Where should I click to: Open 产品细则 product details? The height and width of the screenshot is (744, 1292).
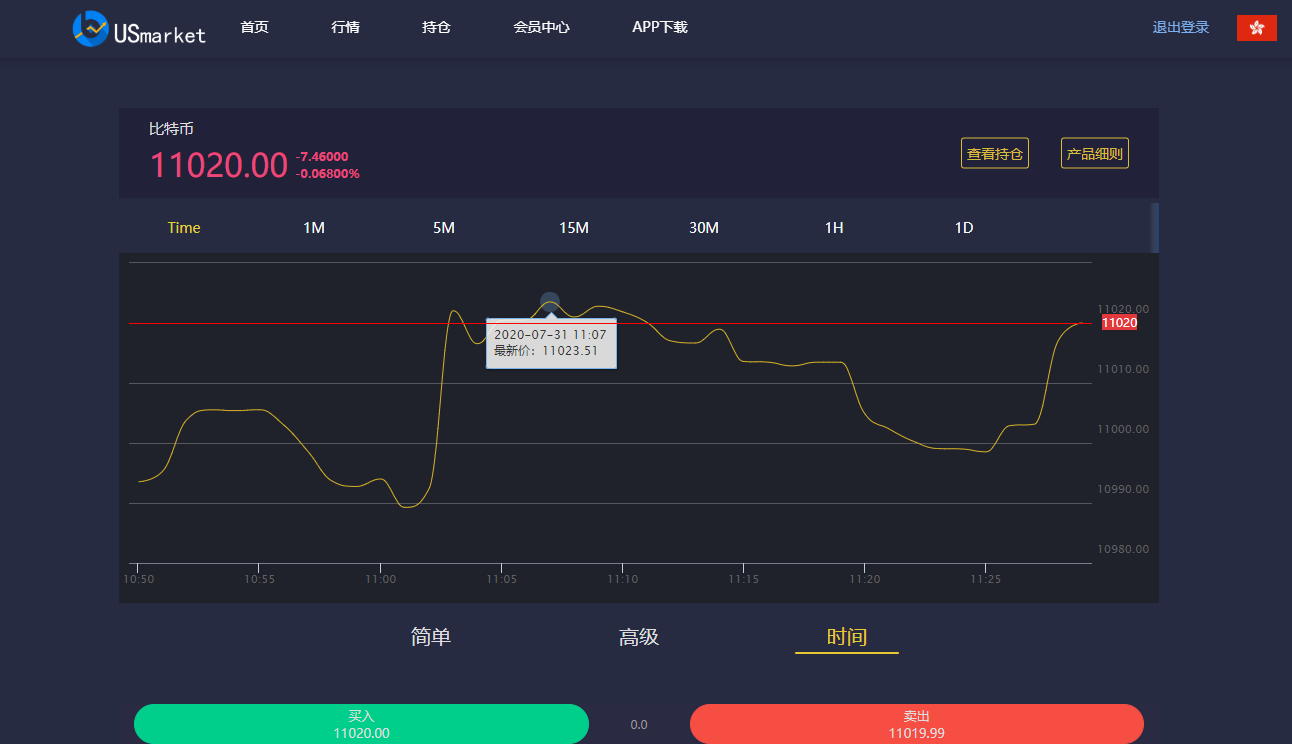(1095, 153)
